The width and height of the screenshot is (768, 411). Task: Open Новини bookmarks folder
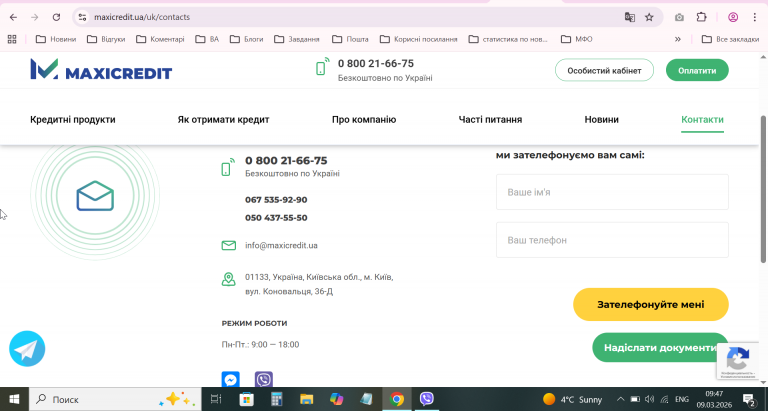(56, 39)
